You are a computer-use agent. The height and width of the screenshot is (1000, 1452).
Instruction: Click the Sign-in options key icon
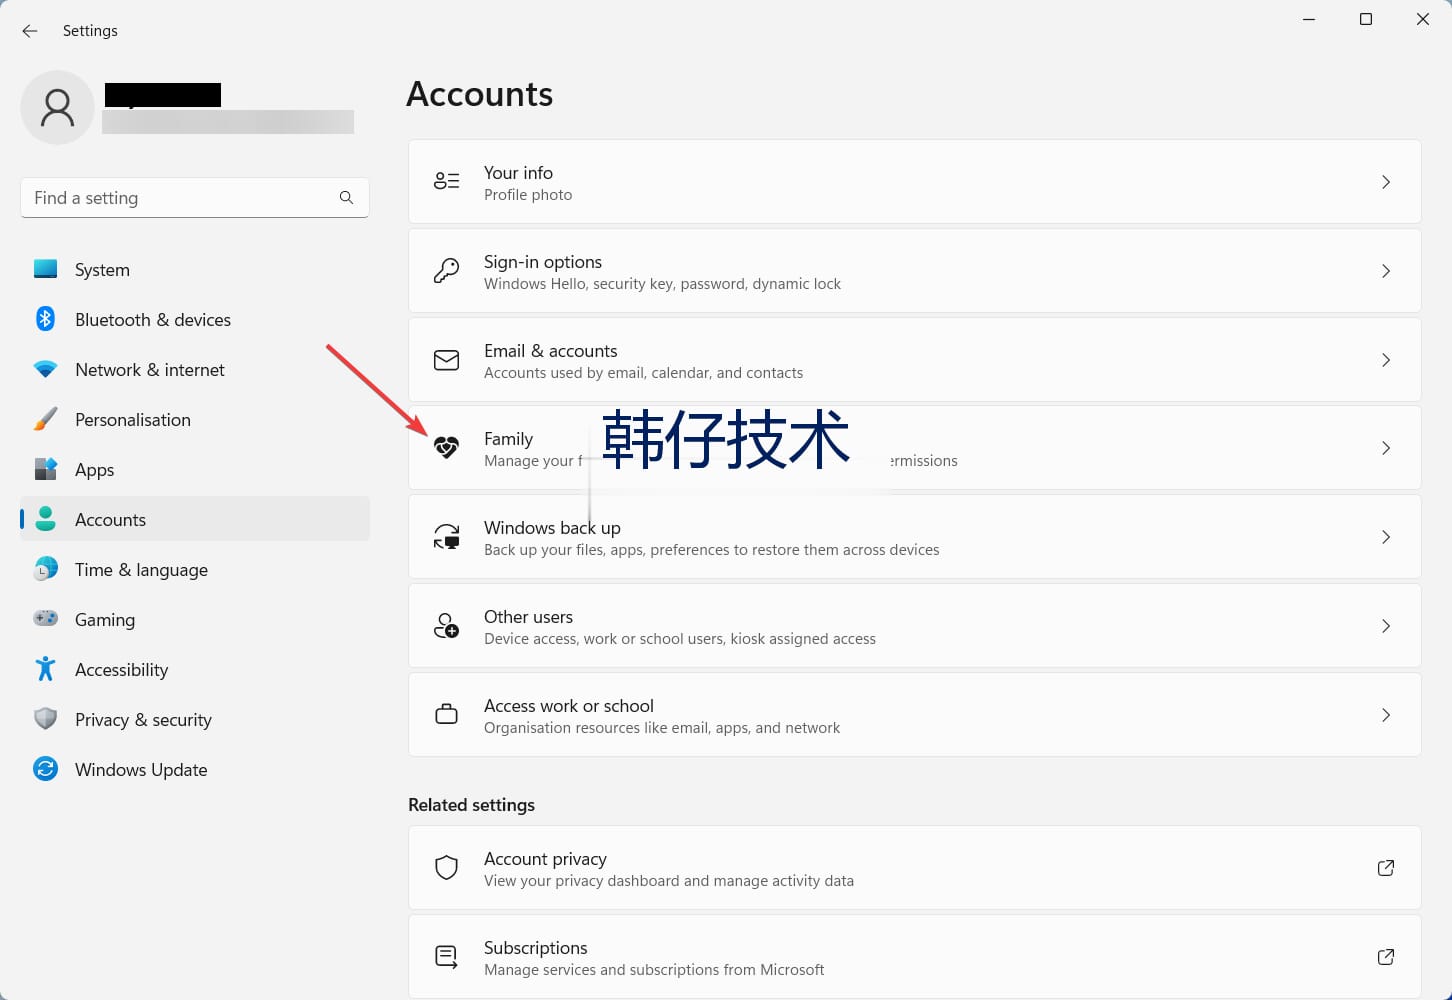446,270
